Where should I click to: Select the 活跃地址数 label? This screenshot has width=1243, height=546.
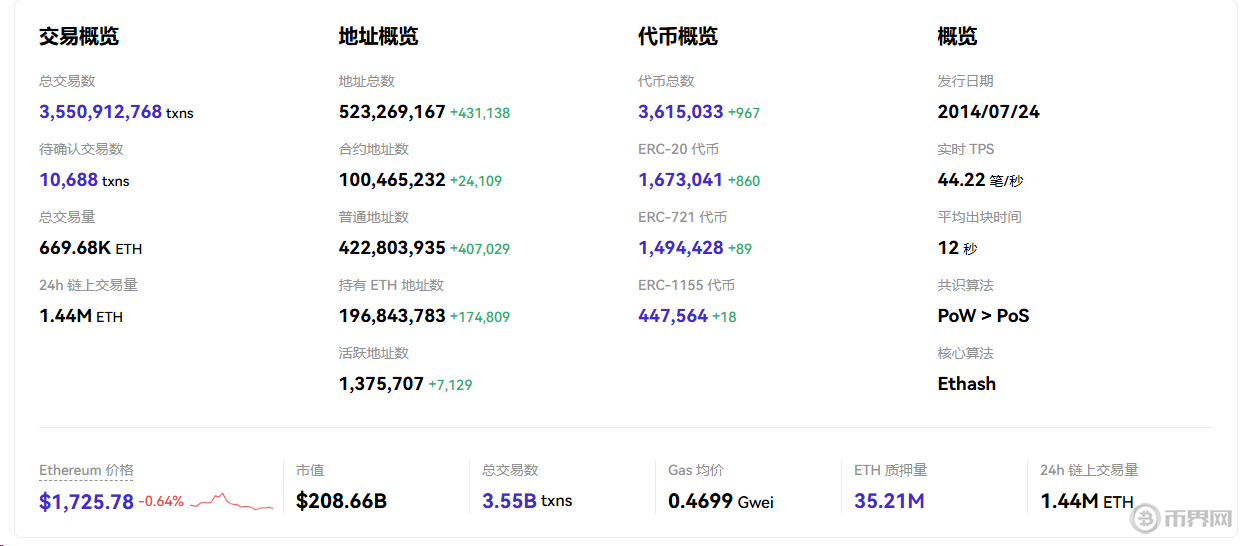374,353
